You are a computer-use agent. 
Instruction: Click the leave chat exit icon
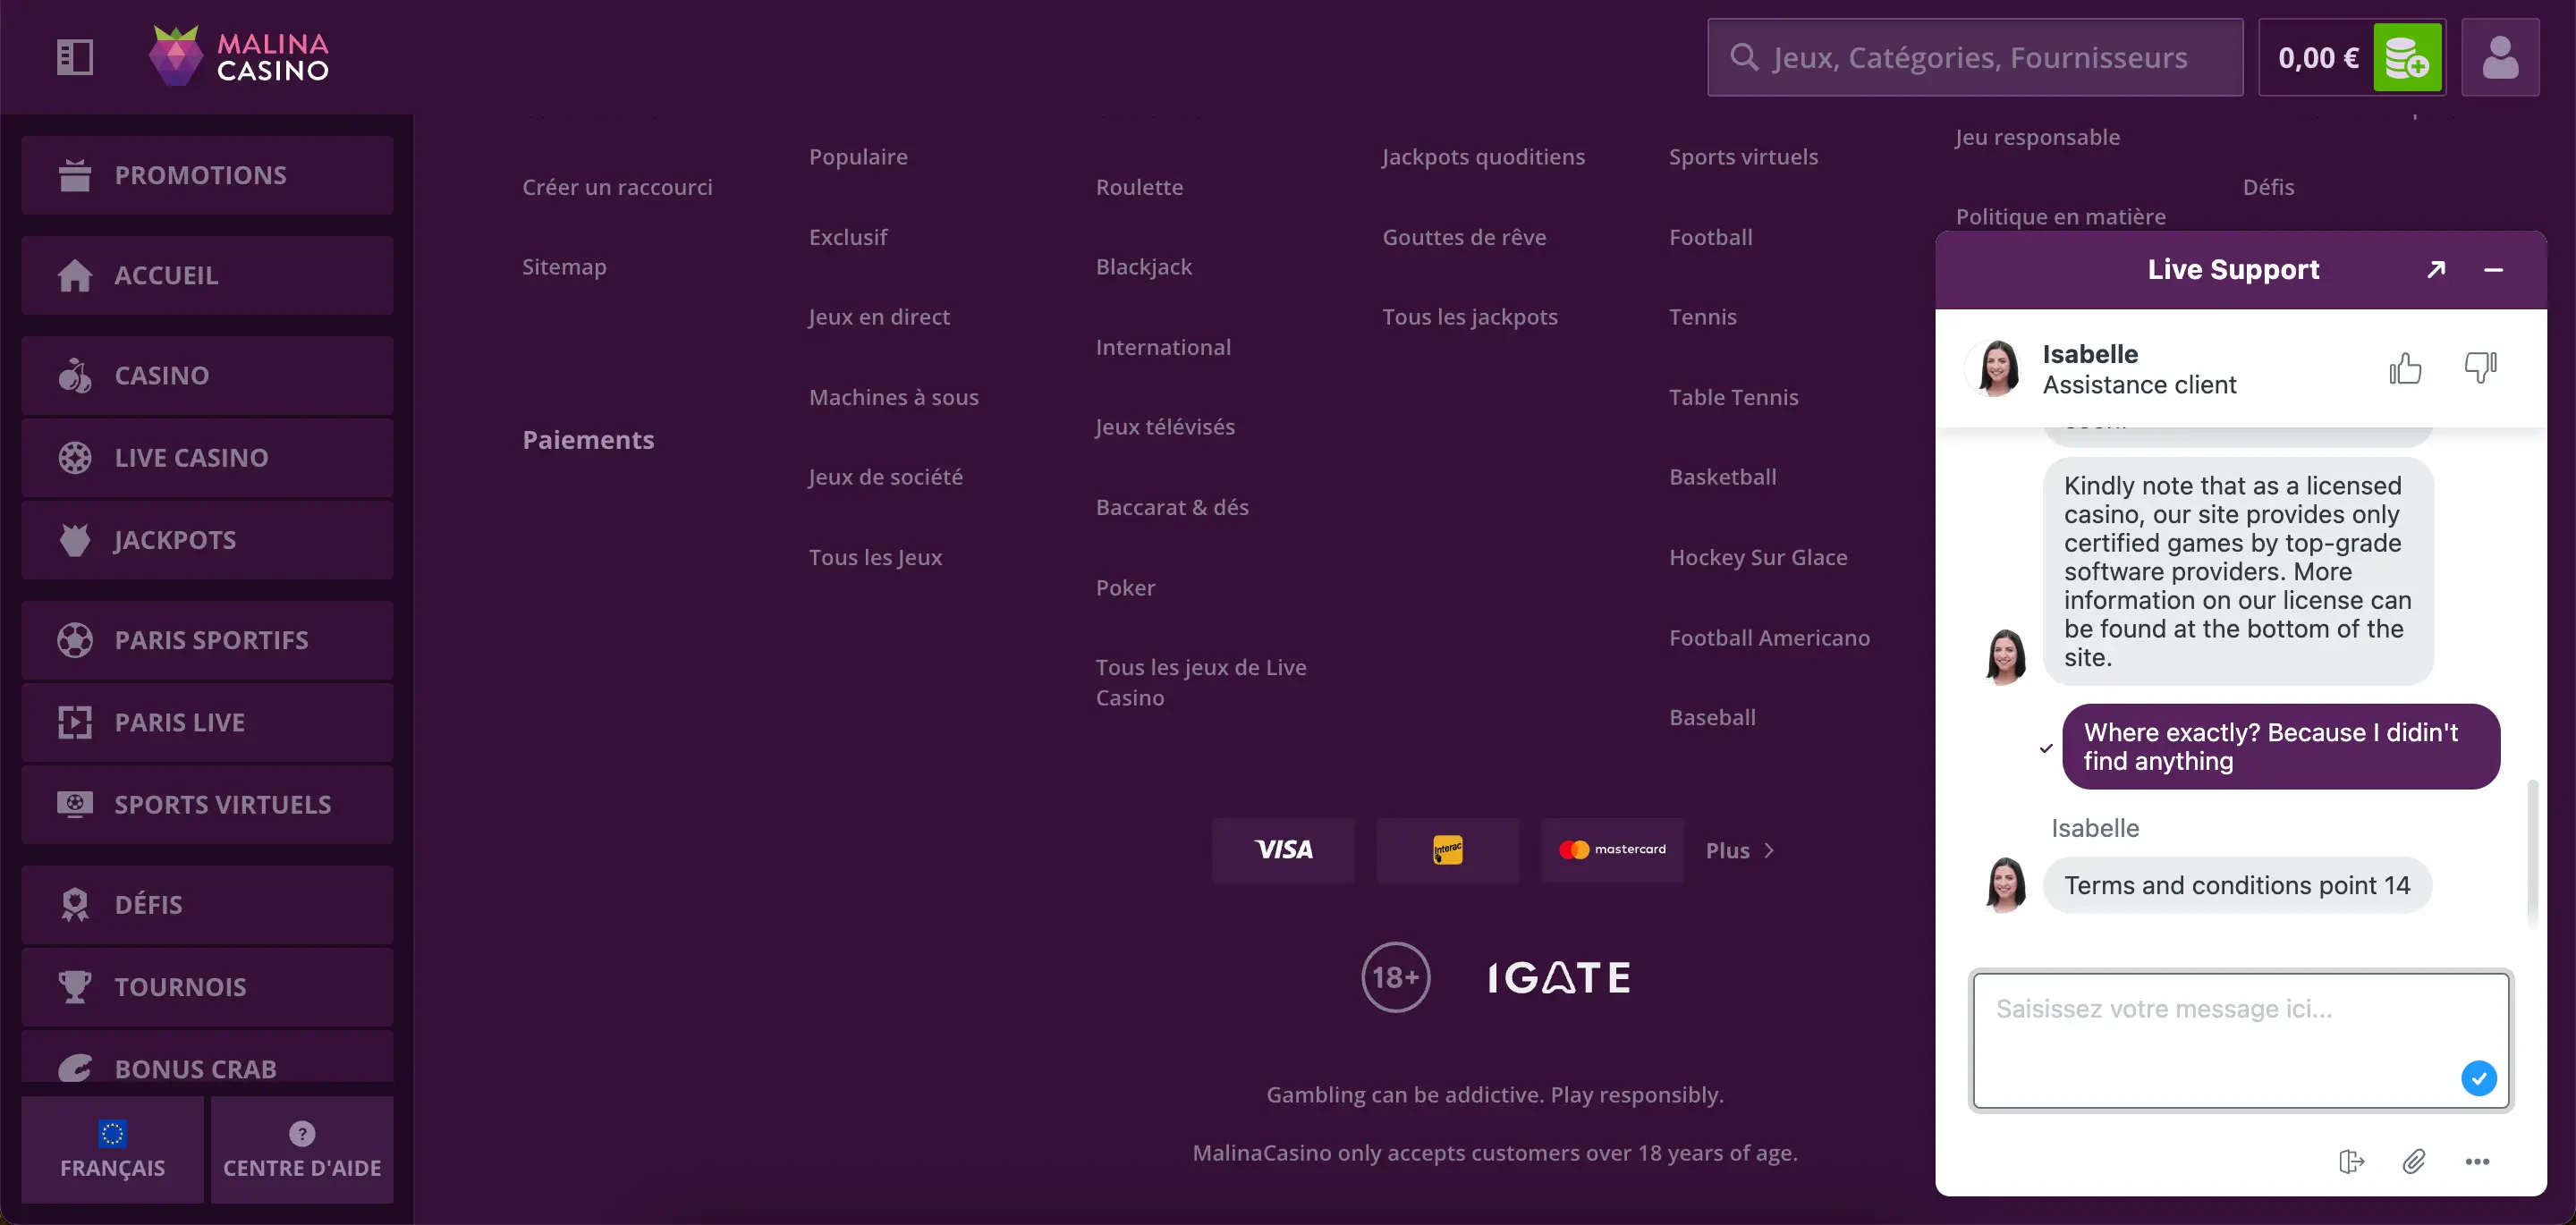2351,1161
